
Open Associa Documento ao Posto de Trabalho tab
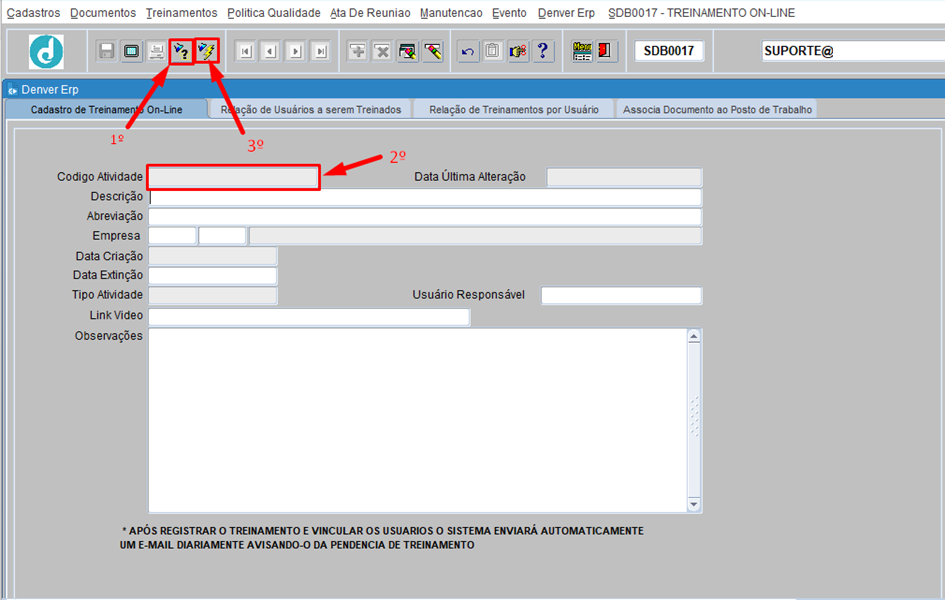click(x=717, y=110)
